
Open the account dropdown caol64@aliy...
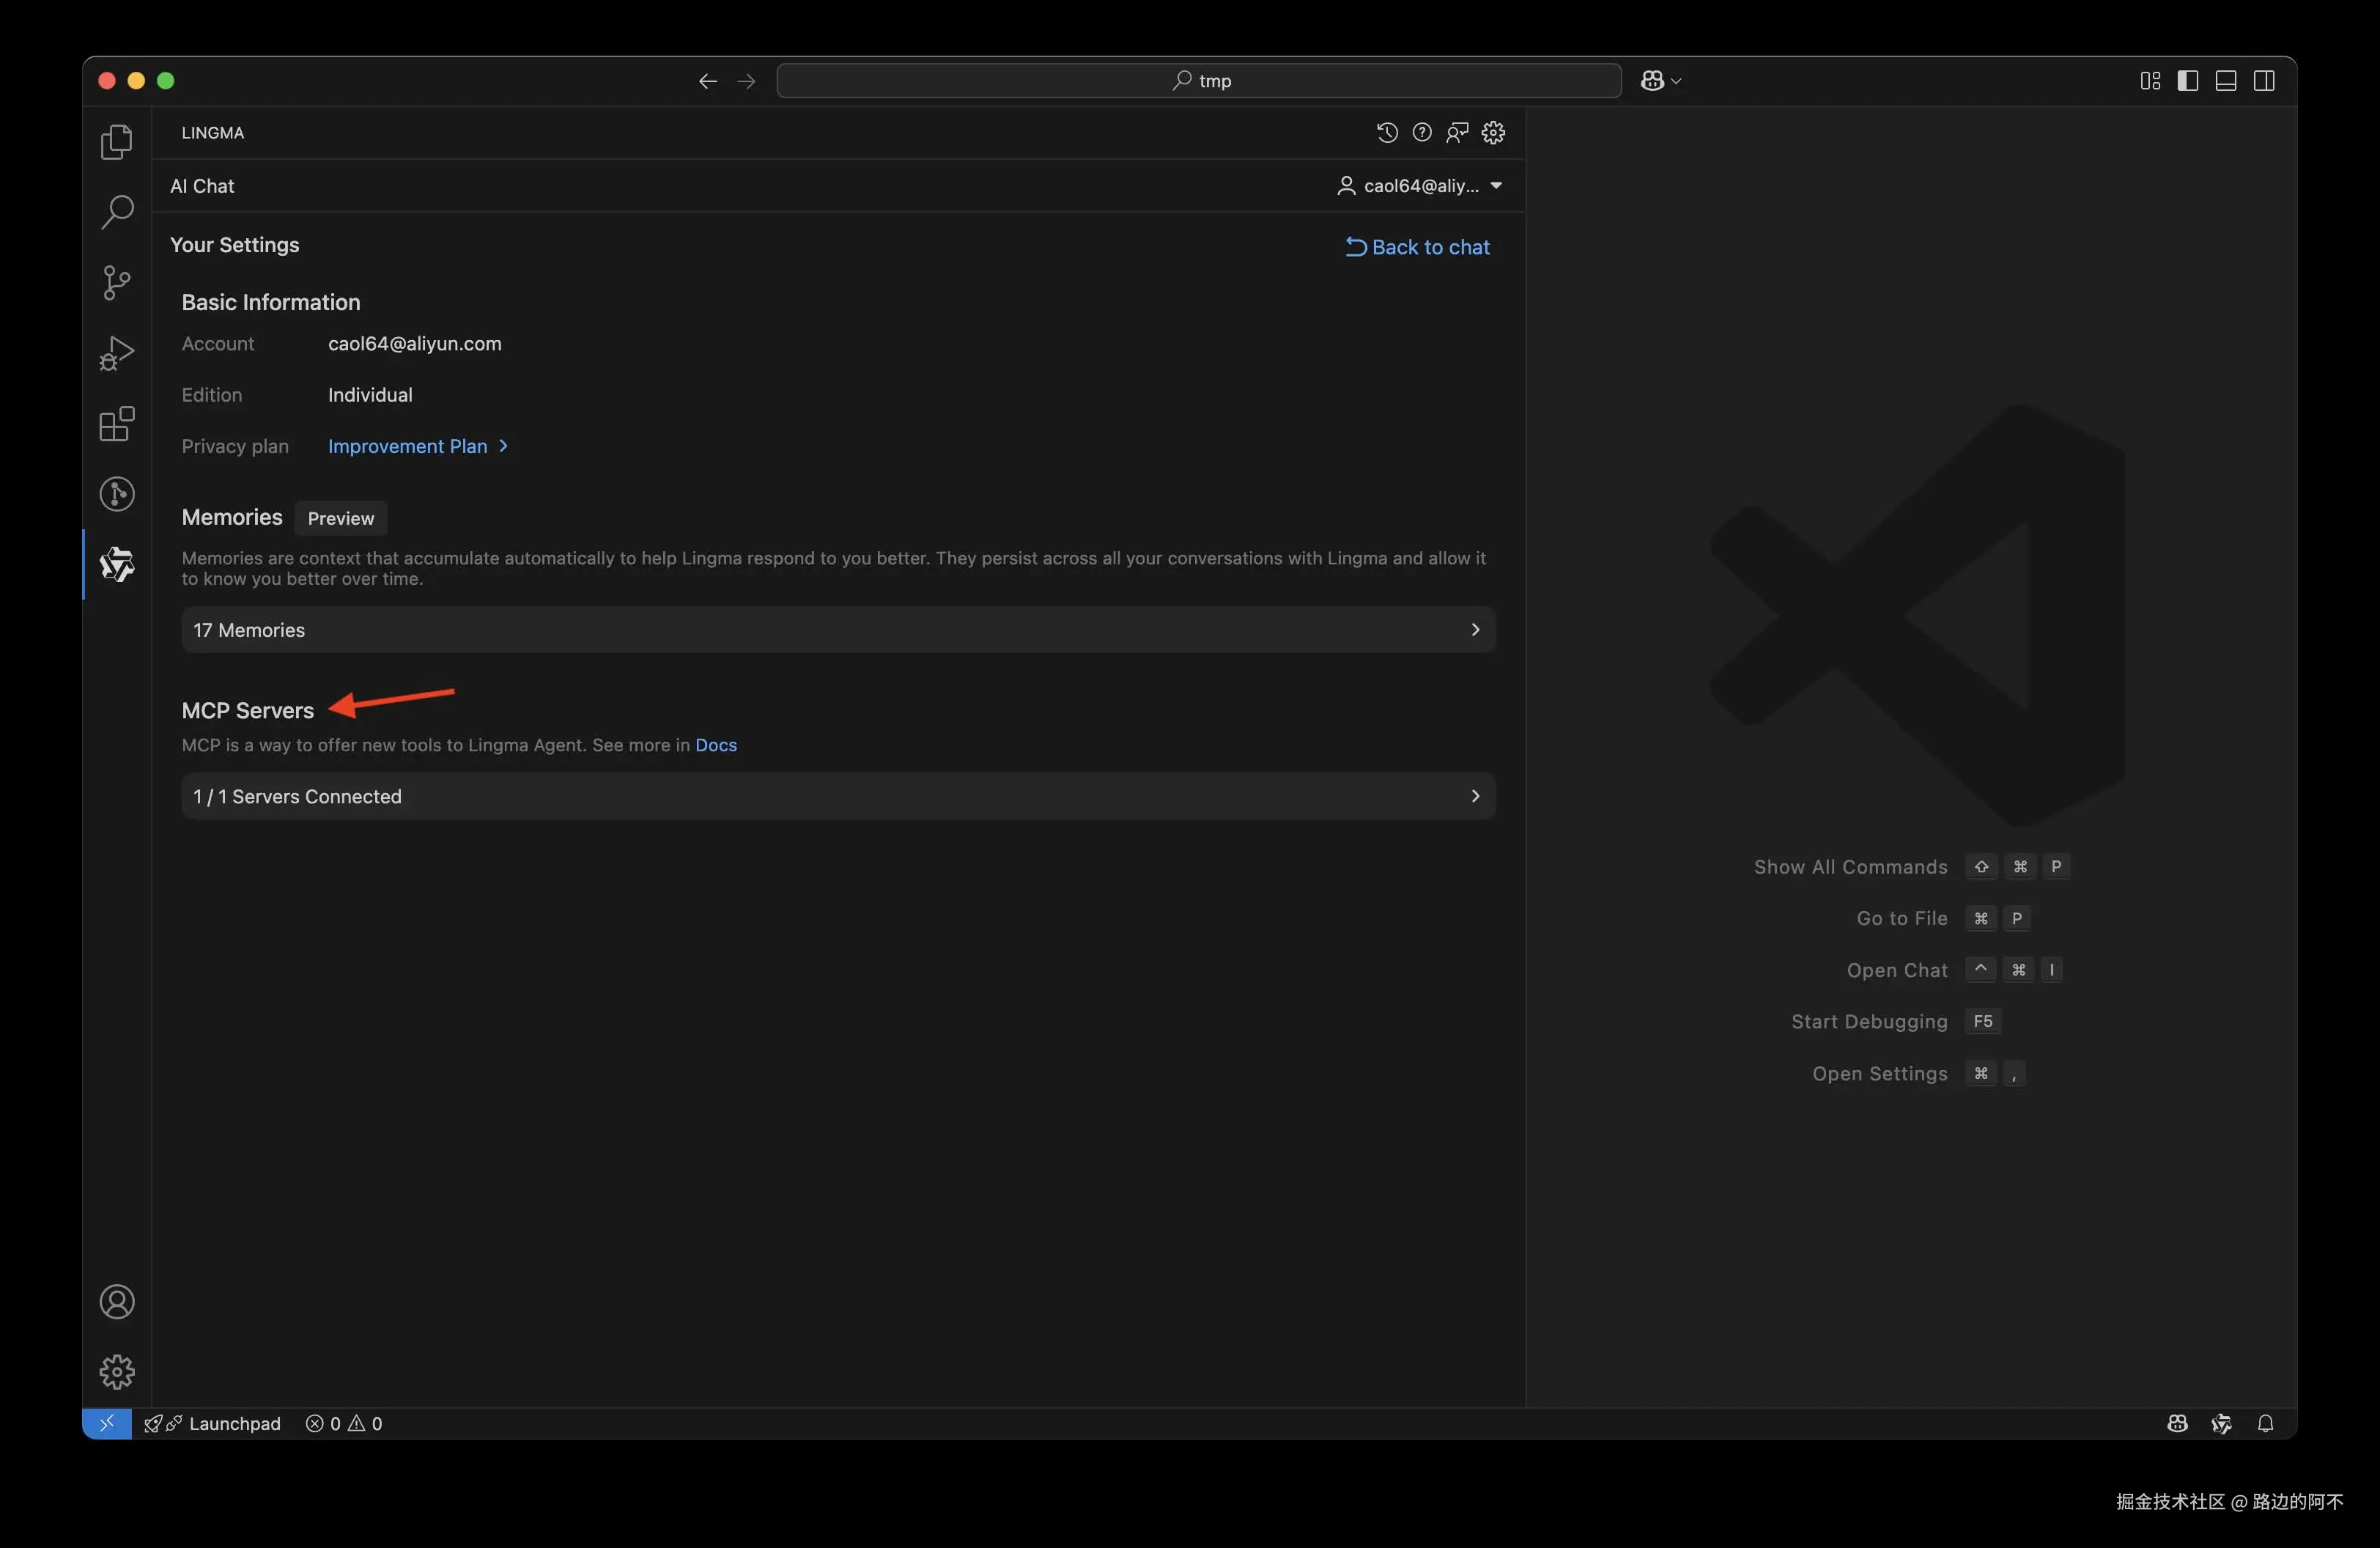(1420, 186)
